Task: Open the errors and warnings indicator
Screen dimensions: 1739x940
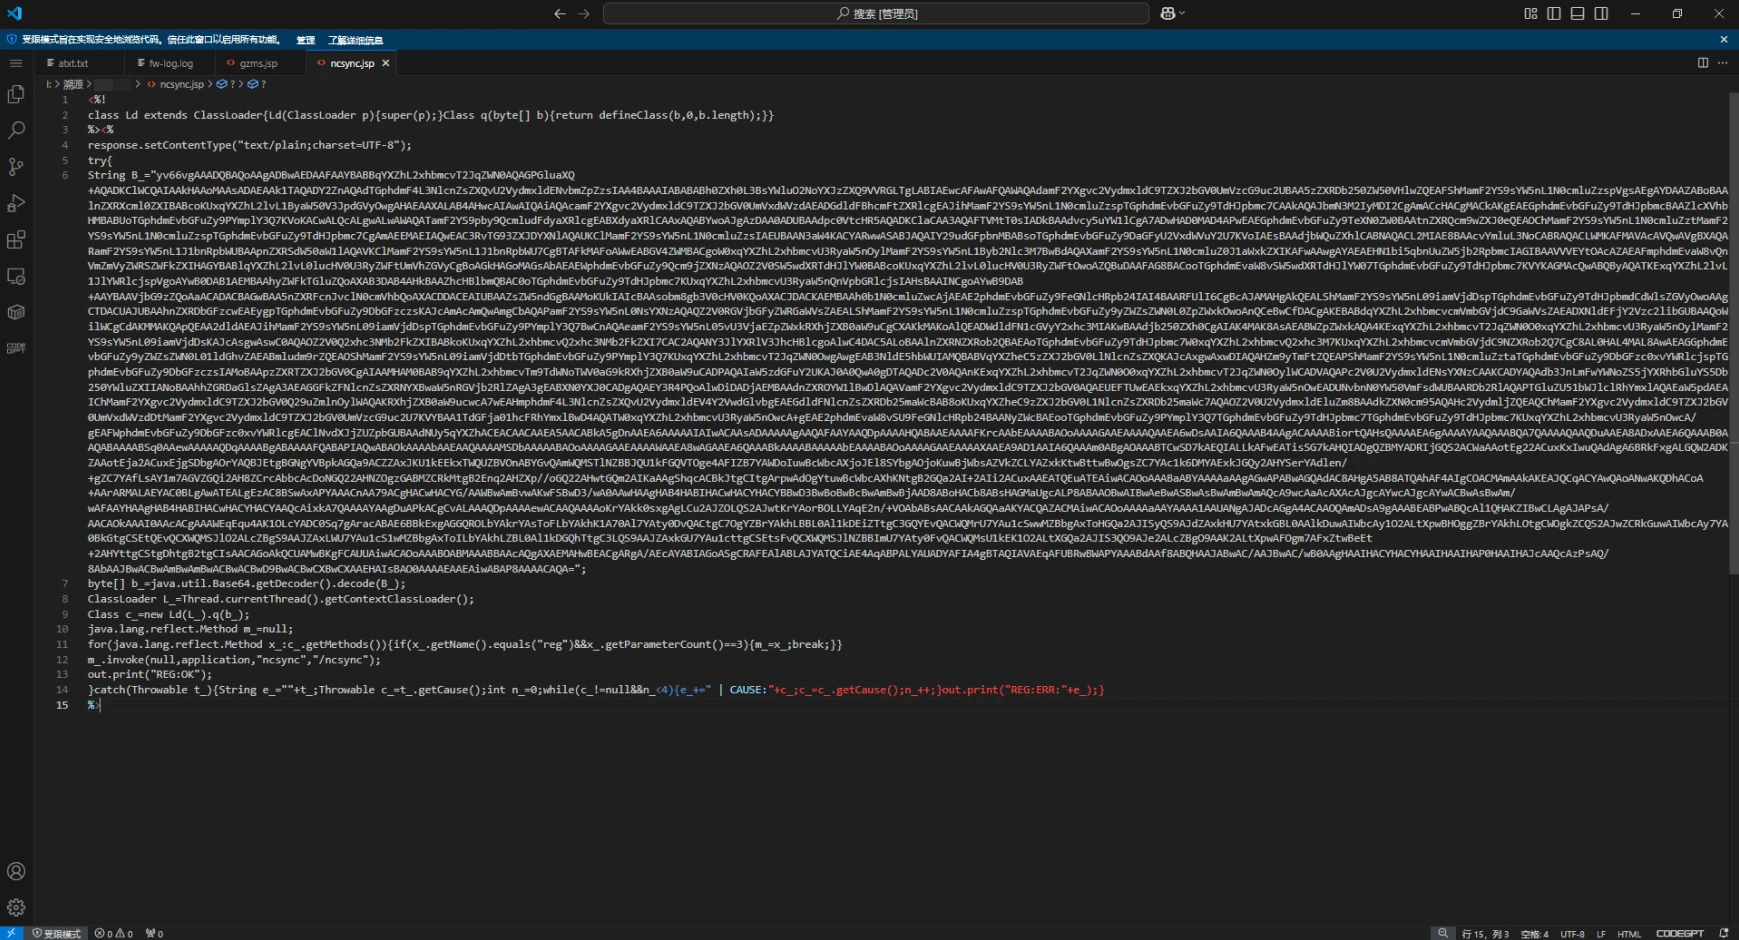Action: pyautogui.click(x=114, y=933)
